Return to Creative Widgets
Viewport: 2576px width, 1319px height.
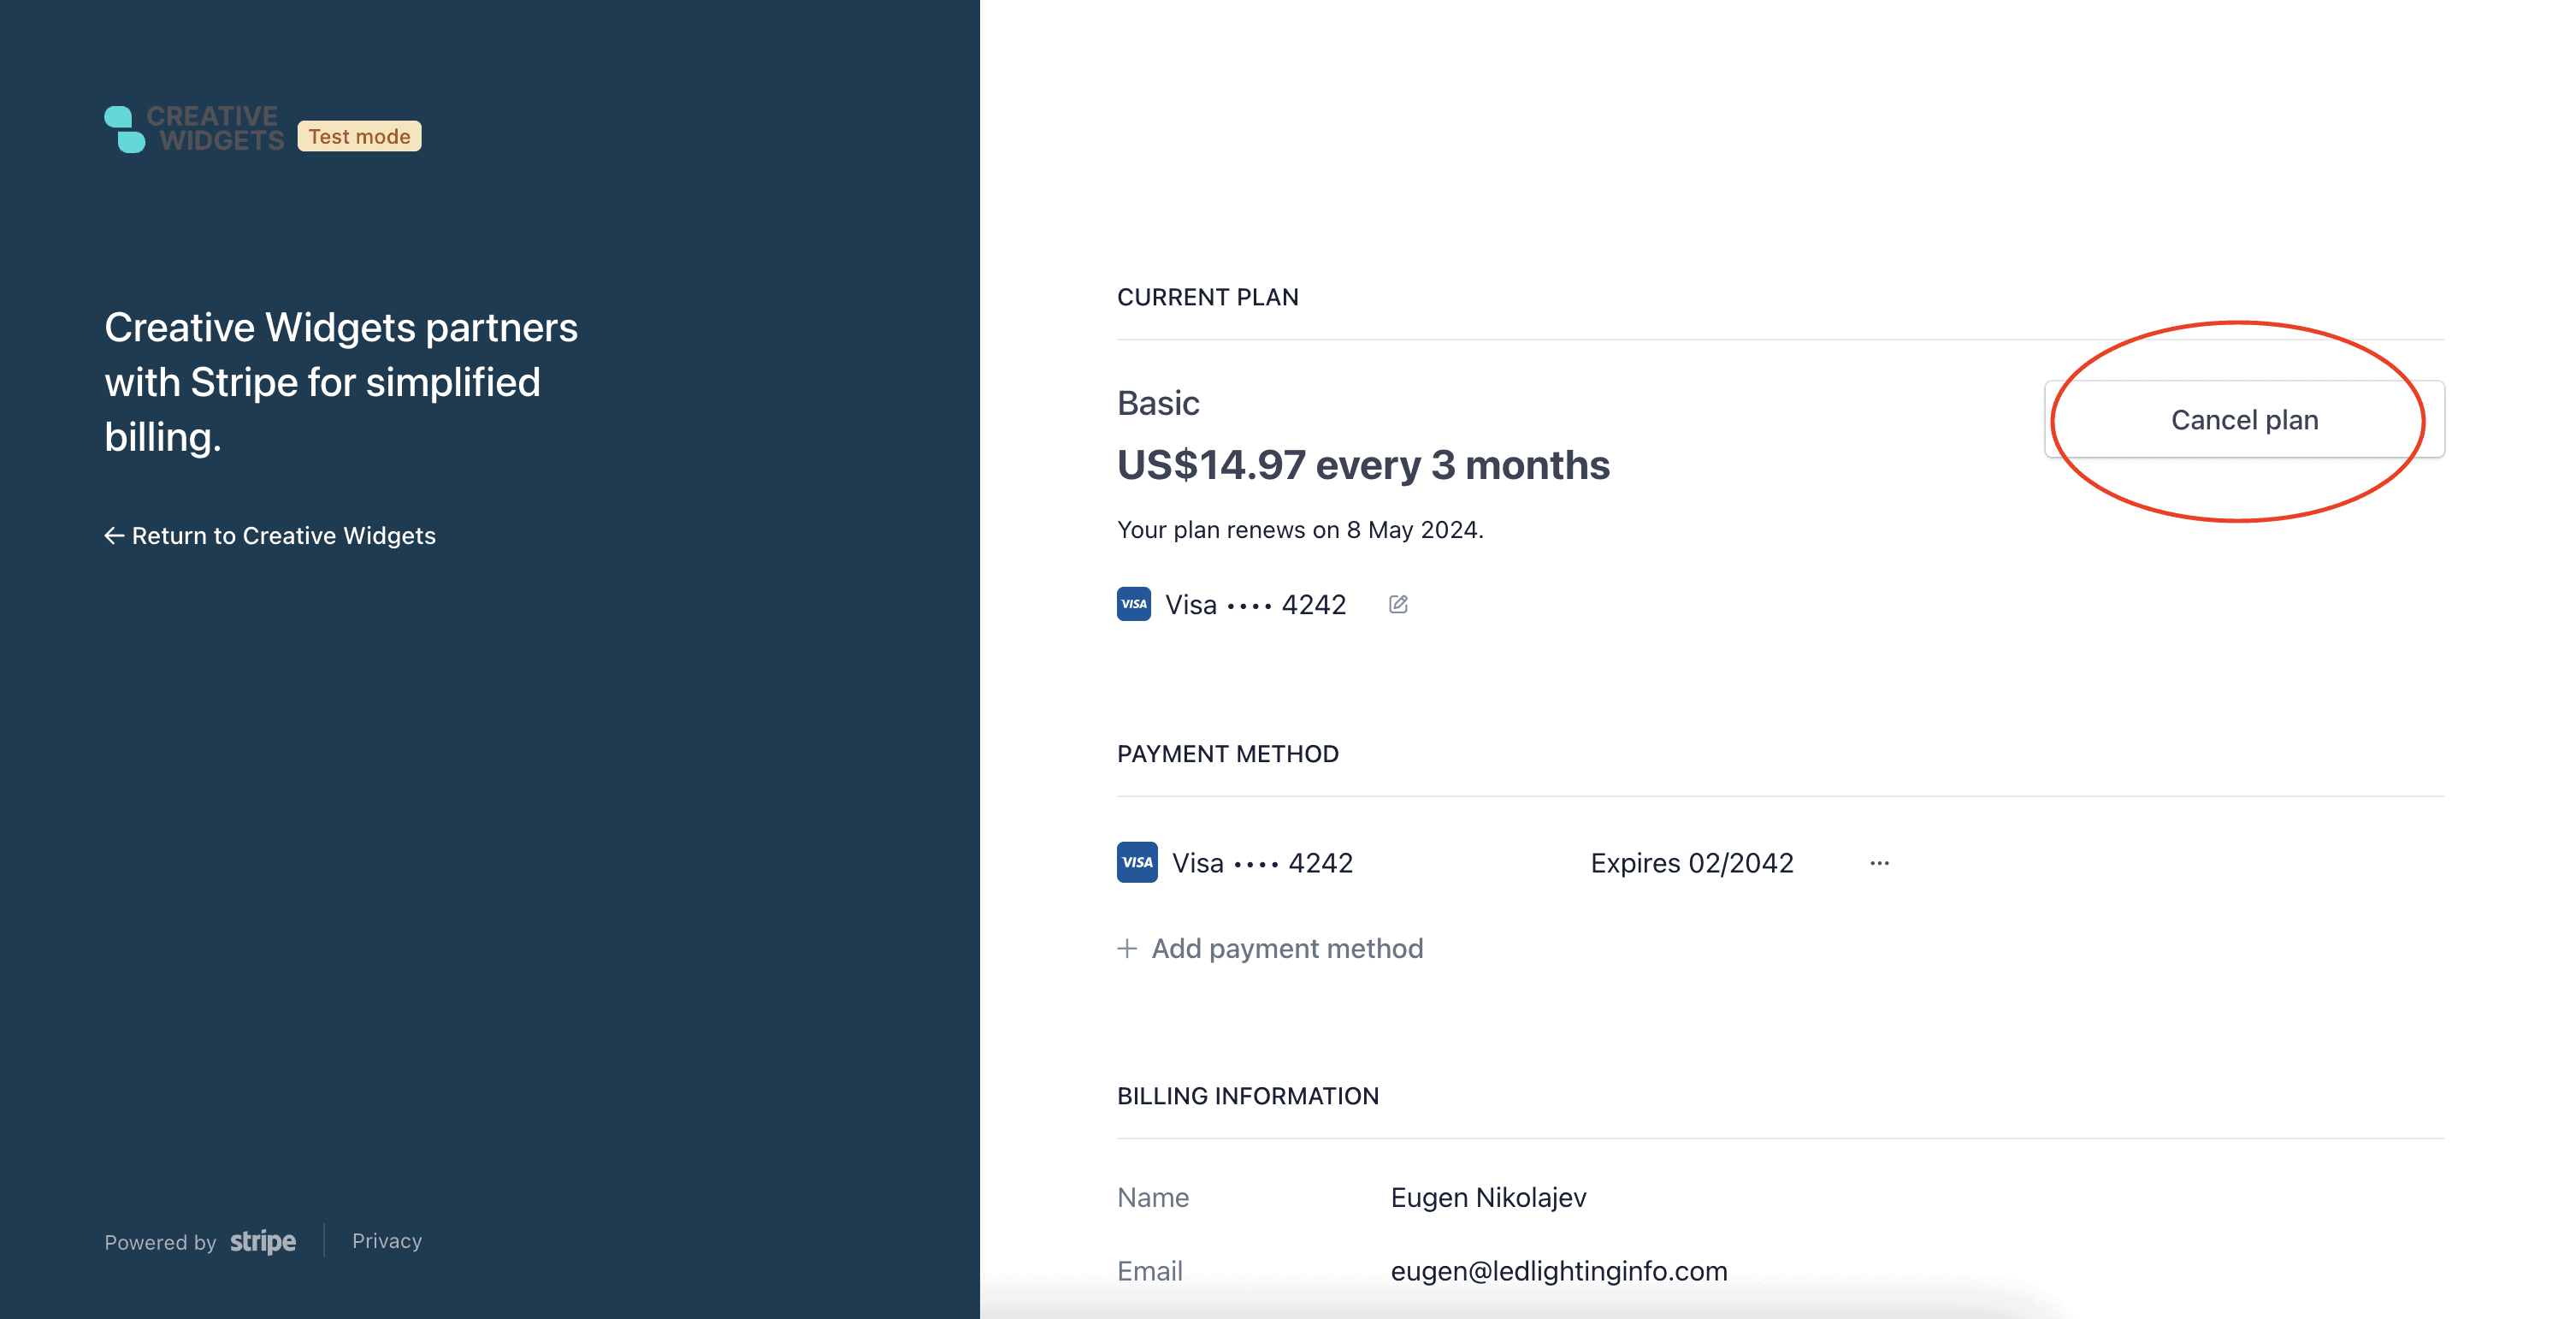click(x=270, y=536)
